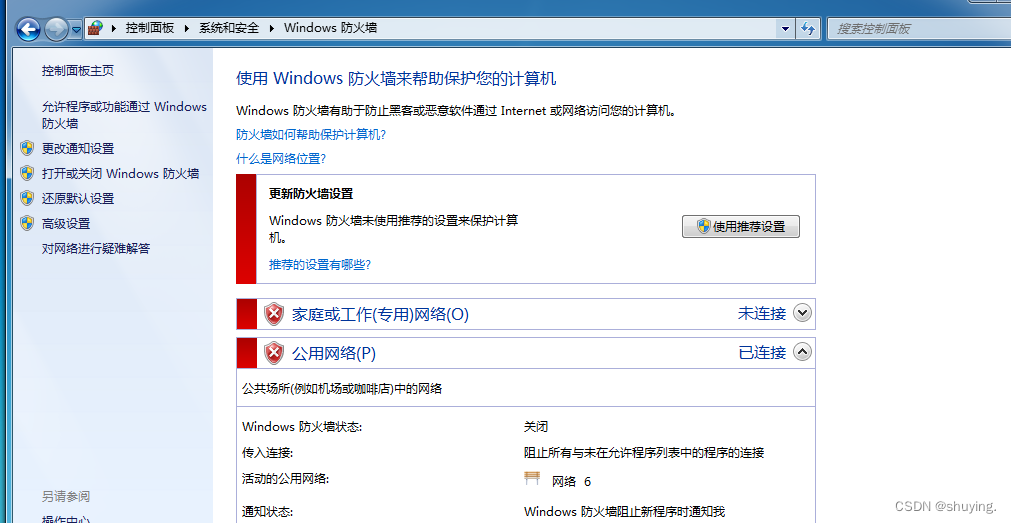Expand arrow before 控制面板 breadcrumb
This screenshot has width=1011, height=523.
pyautogui.click(x=114, y=28)
